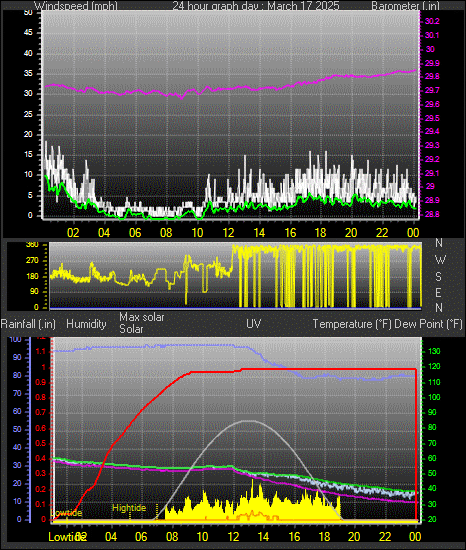Click the 12 hour tick on wind graph
This screenshot has height=550, width=466.
coord(228,232)
